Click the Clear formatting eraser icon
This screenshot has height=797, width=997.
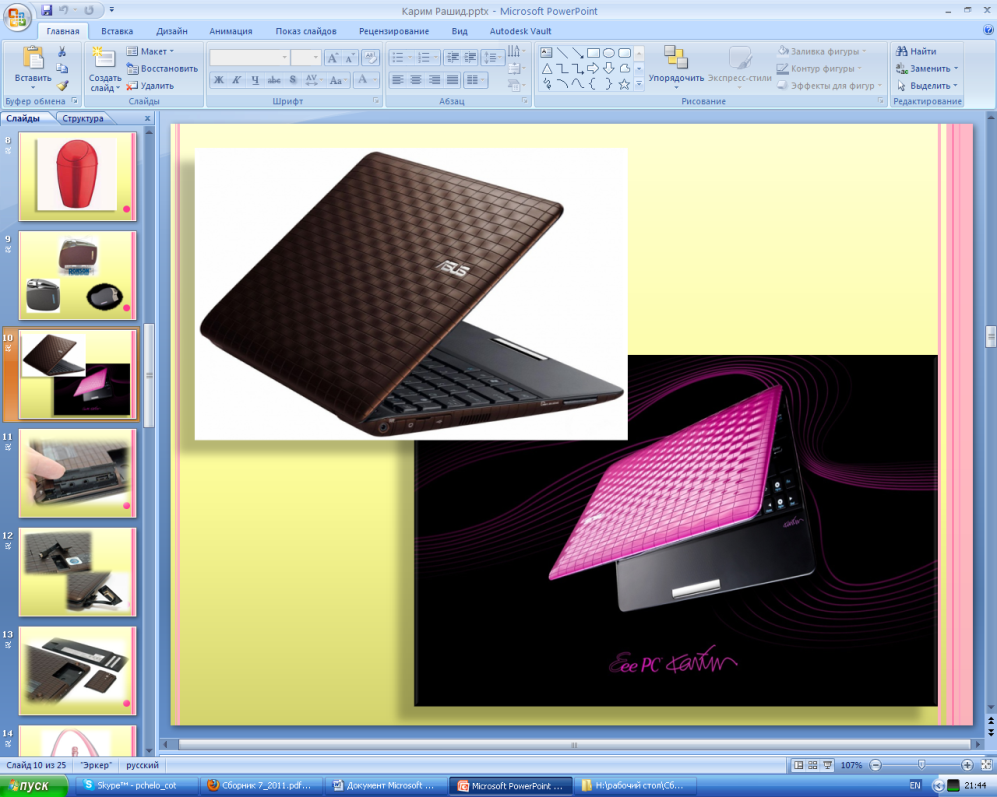(370, 58)
